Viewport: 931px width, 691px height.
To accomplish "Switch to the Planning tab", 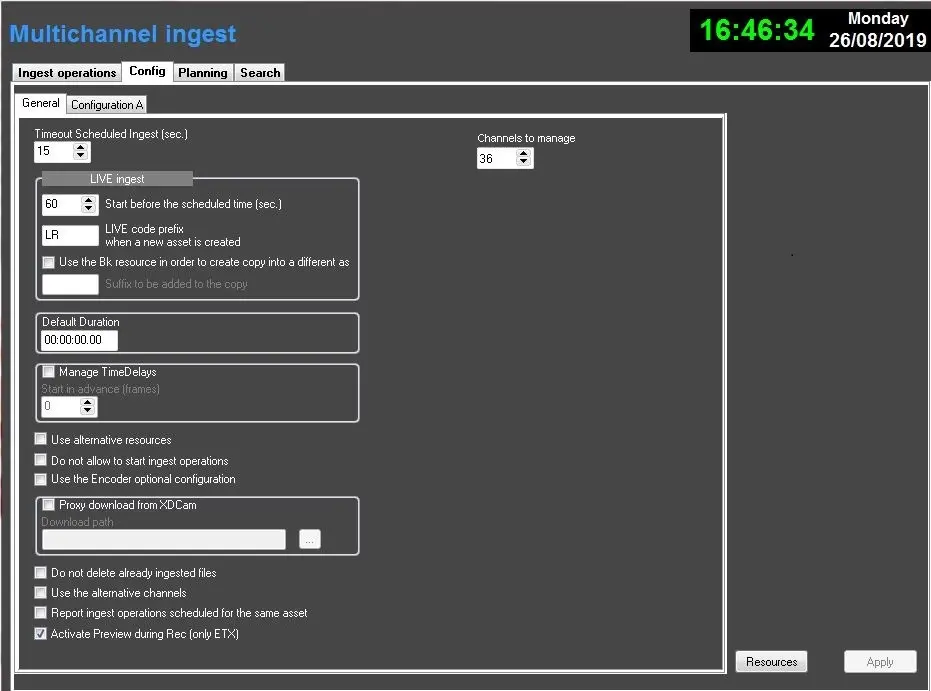I will click(x=203, y=73).
